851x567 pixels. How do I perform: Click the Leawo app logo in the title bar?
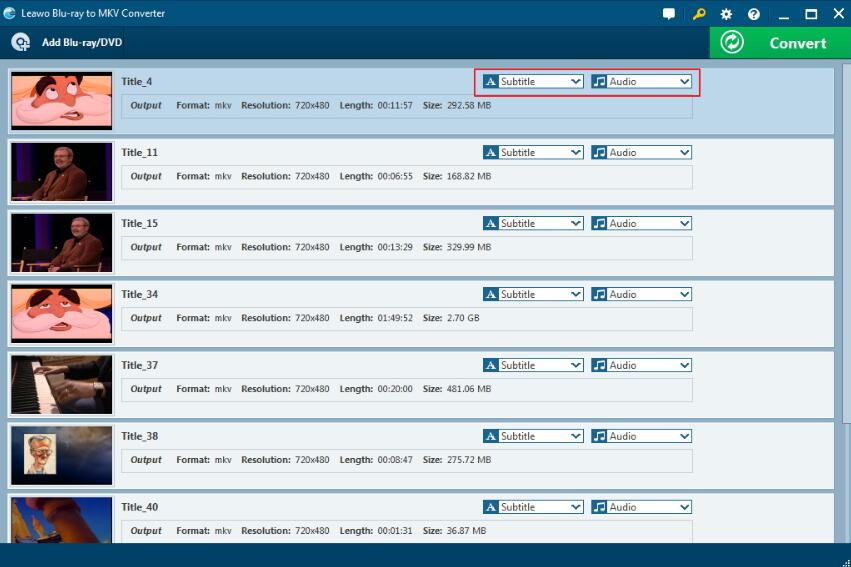click(x=9, y=13)
